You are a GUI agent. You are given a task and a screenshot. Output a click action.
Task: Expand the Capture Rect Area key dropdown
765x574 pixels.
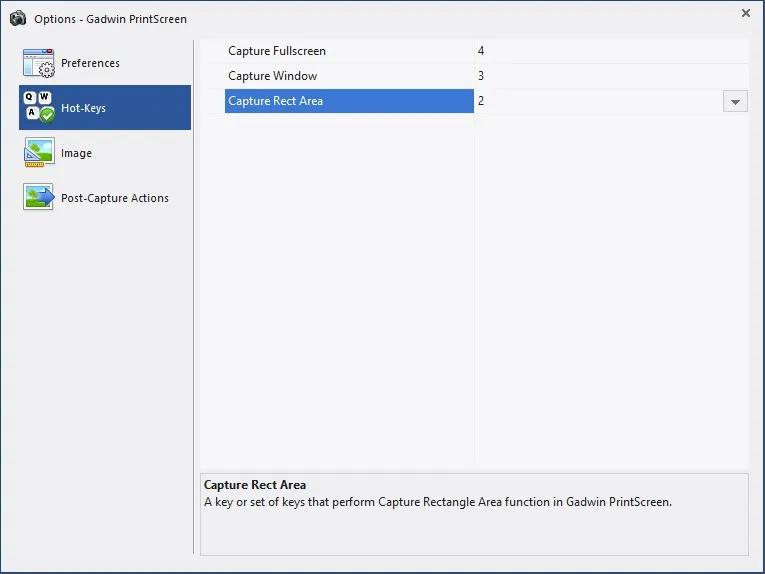(x=735, y=101)
